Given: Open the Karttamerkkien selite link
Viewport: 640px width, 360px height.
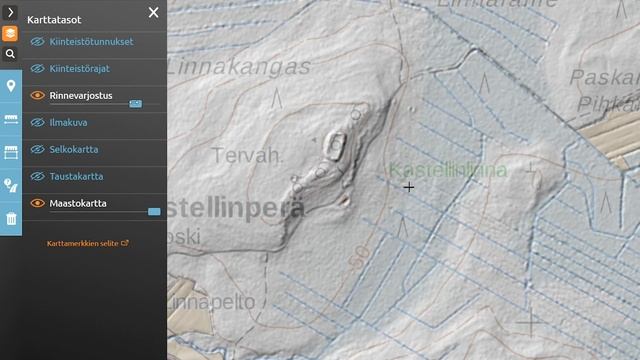Looking at the screenshot, I should (87, 243).
